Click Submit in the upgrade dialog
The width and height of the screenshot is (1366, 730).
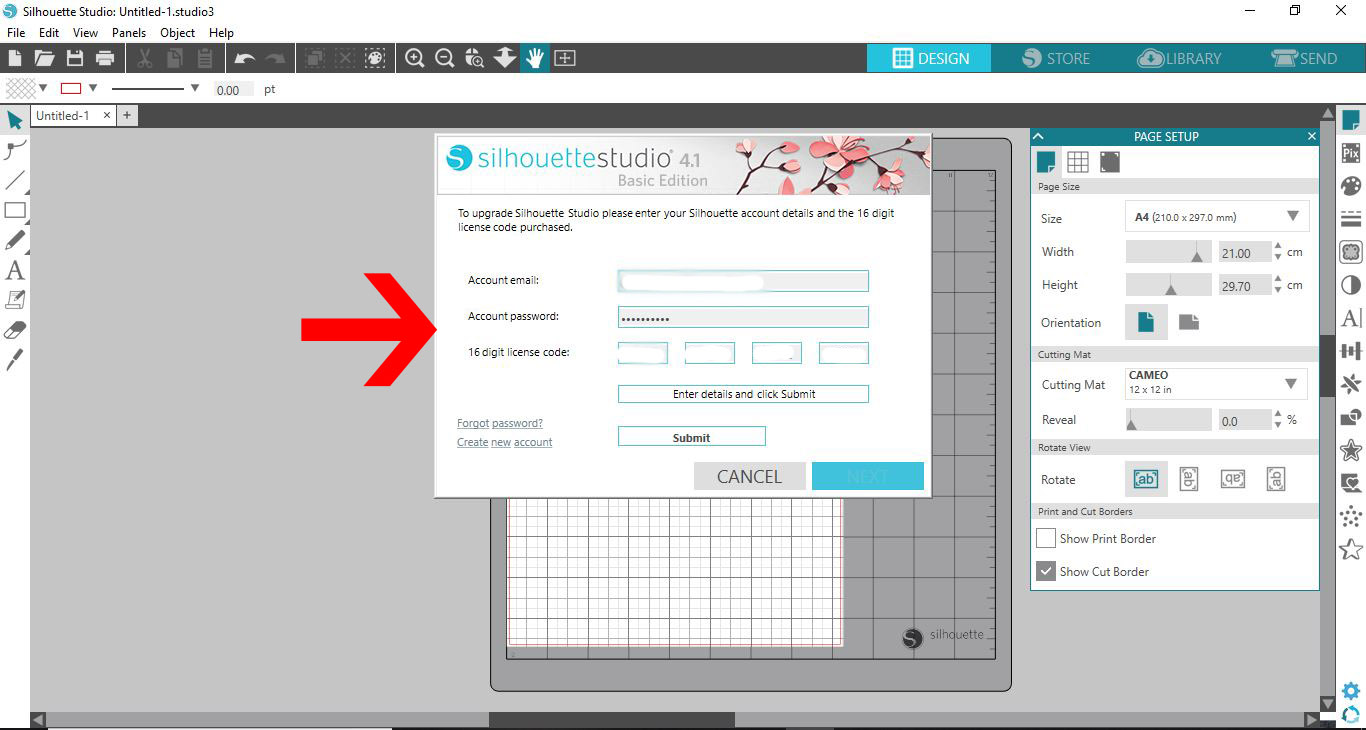click(x=691, y=437)
